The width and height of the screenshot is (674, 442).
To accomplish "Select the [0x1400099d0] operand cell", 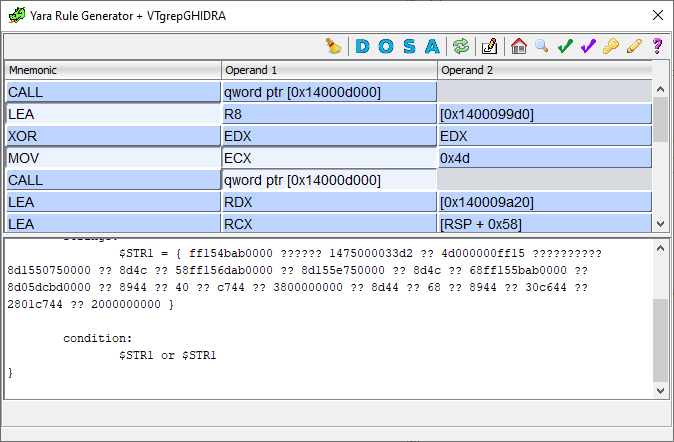I will (545, 114).
